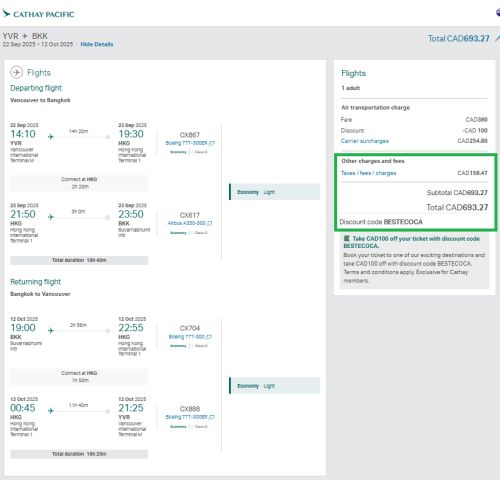Open the Taxes / fees / charges breakdown

(368, 173)
